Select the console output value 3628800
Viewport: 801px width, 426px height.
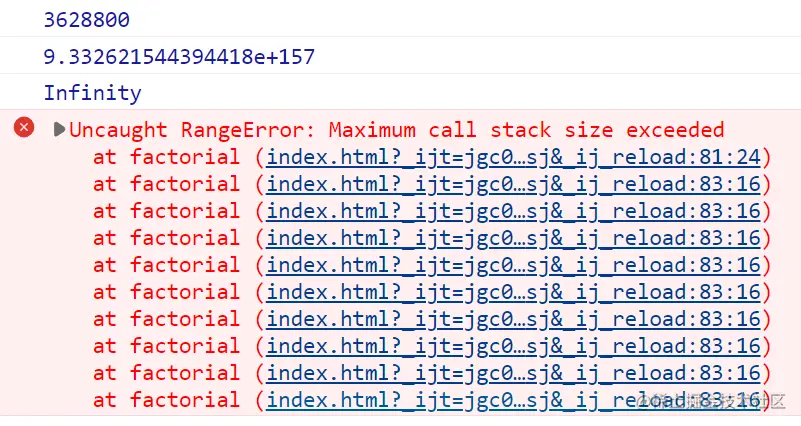coord(87,20)
